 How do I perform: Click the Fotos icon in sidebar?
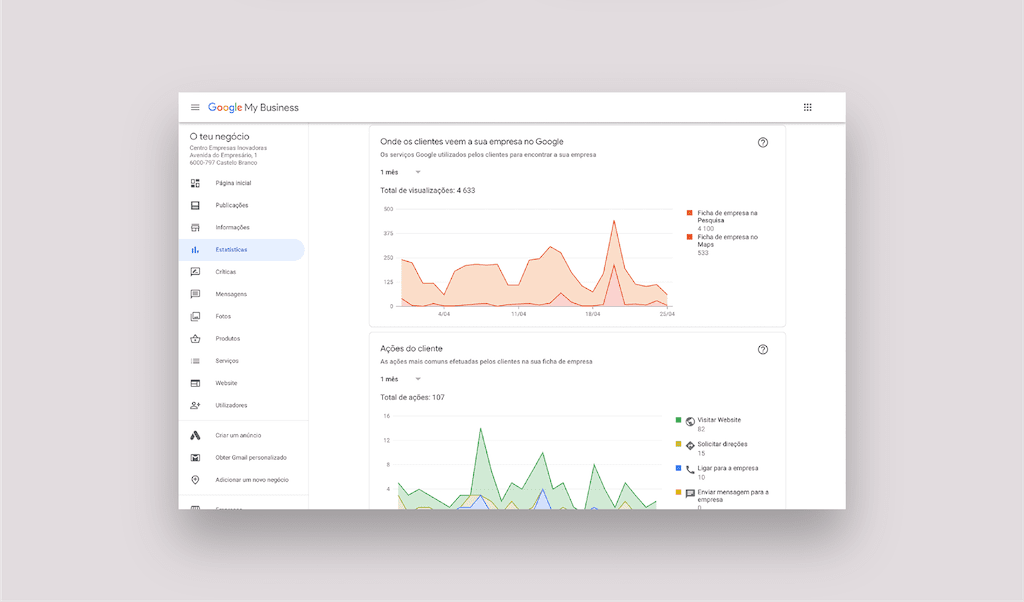pyautogui.click(x=195, y=316)
